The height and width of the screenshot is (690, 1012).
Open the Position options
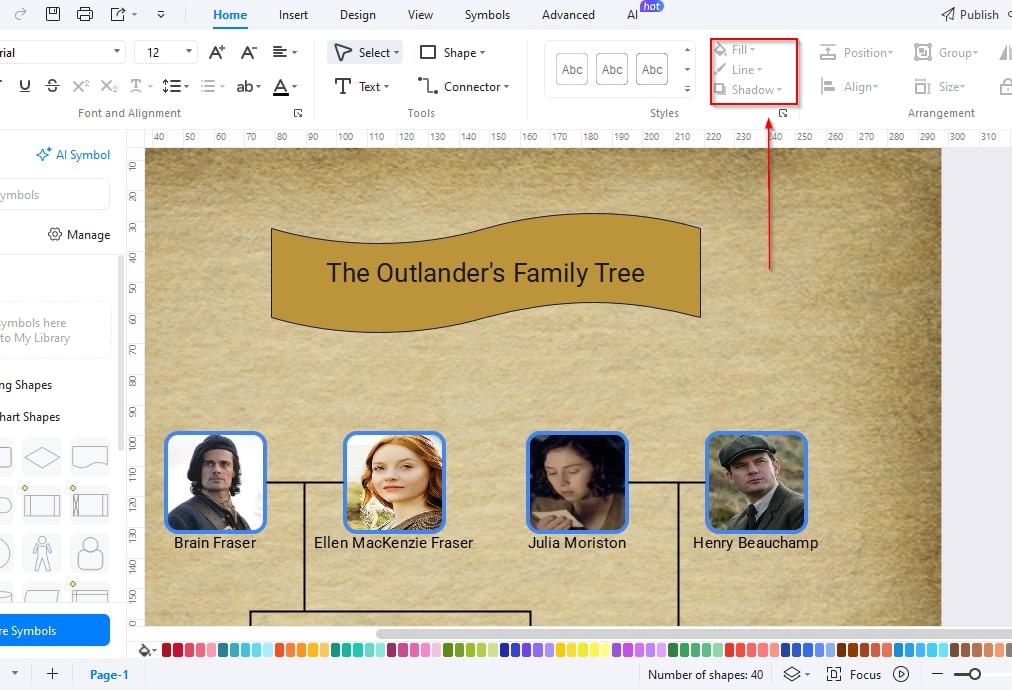pyautogui.click(x=856, y=52)
